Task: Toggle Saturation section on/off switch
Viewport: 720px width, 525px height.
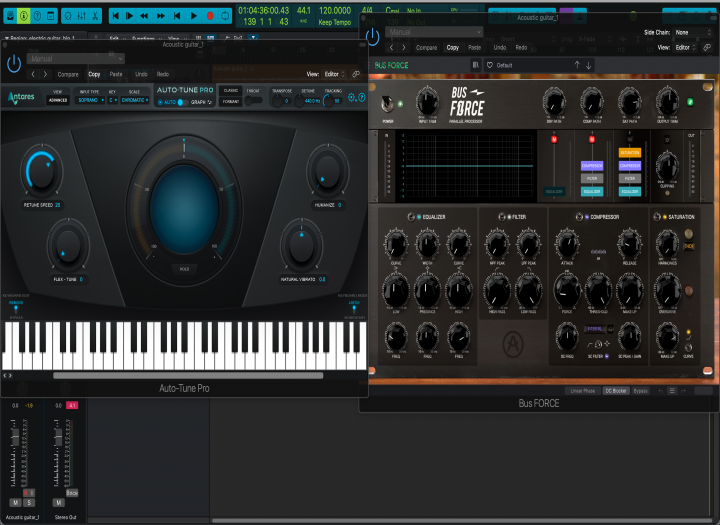Action: pos(657,217)
